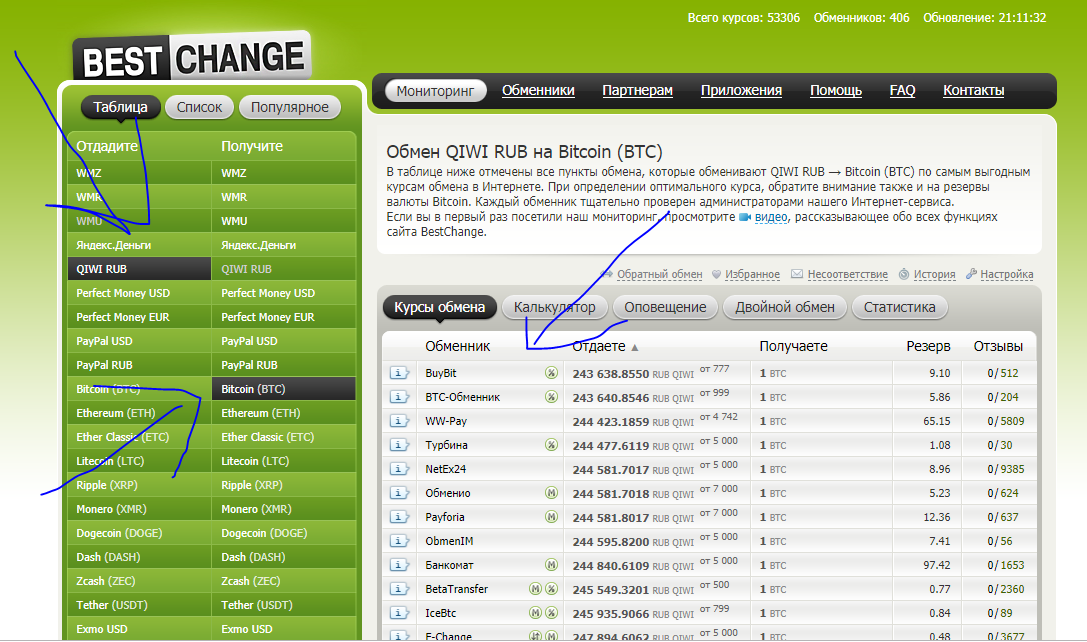1087x642 pixels.
Task: Open info icon for Payforia row
Action: tap(399, 517)
